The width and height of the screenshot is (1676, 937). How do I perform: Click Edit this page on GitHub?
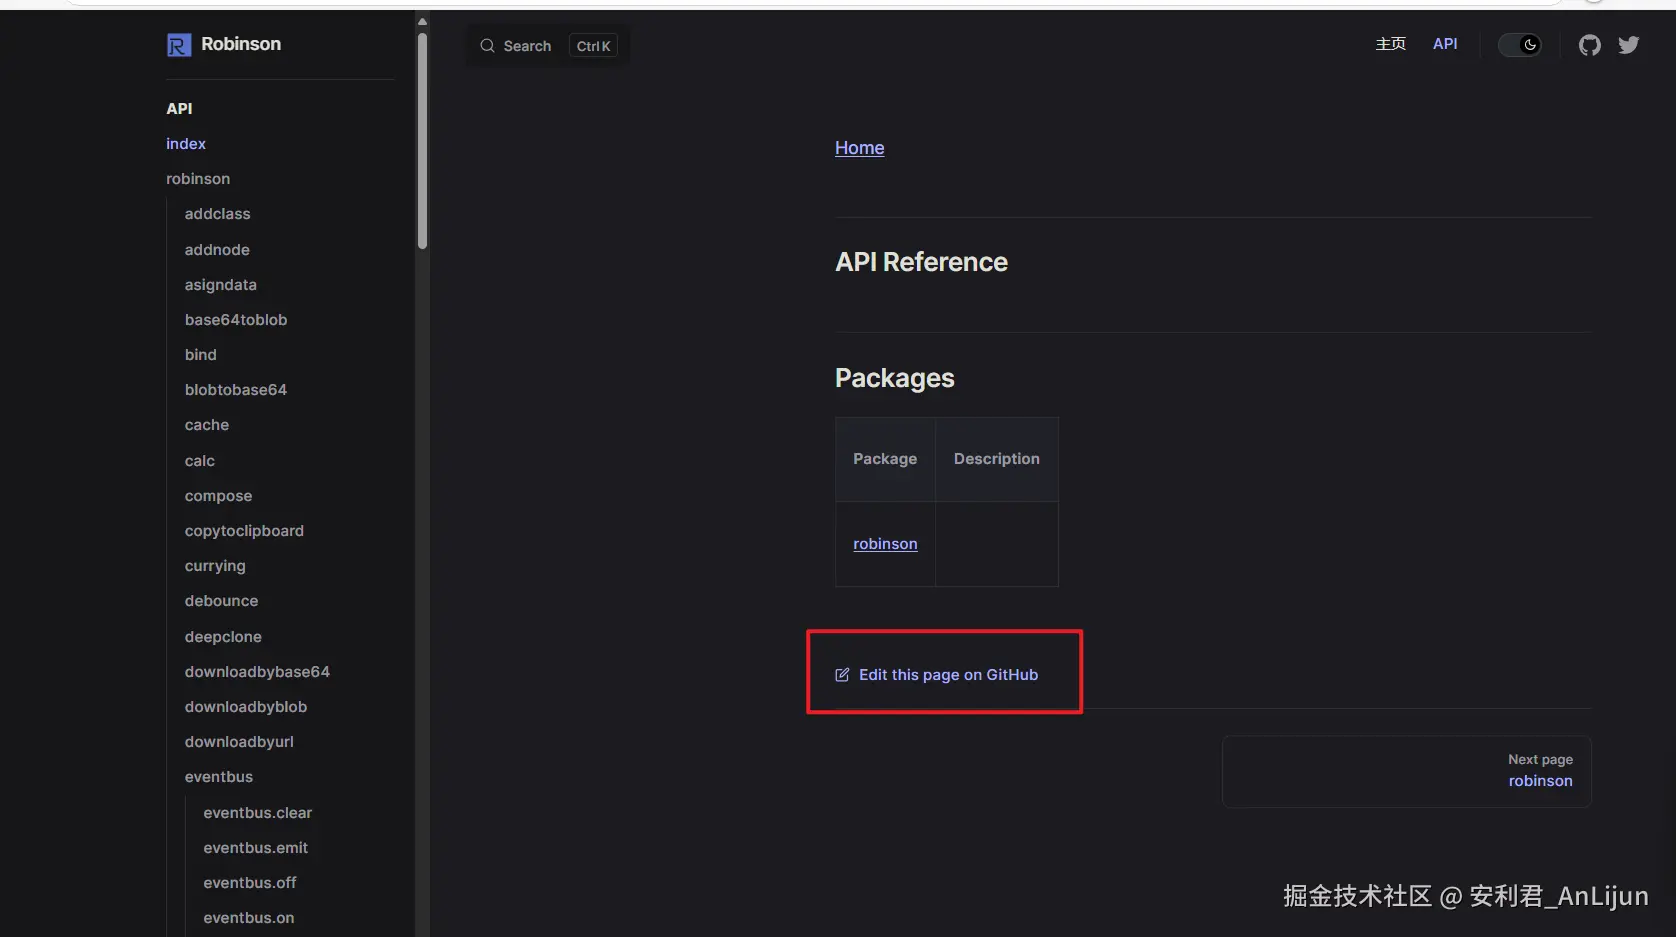pos(948,675)
